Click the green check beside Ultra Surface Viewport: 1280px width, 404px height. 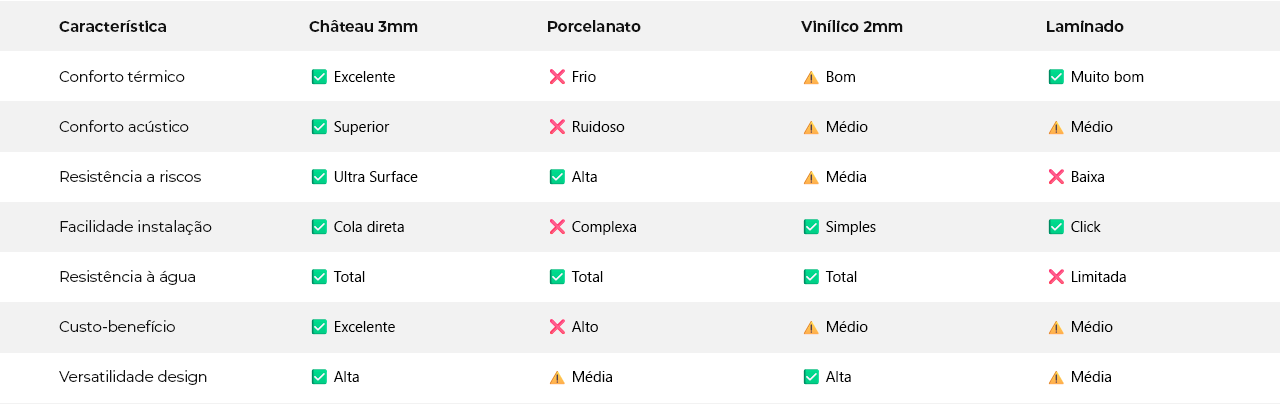pyautogui.click(x=319, y=177)
